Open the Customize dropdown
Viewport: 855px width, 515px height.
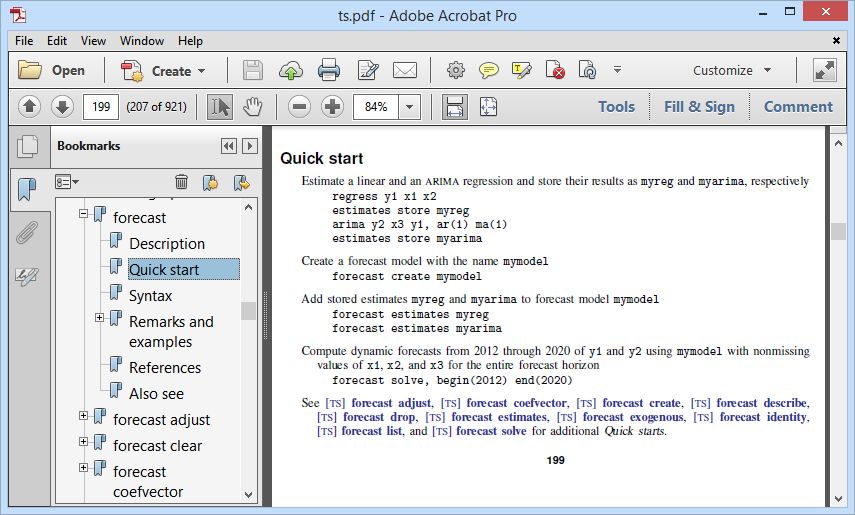tap(732, 70)
